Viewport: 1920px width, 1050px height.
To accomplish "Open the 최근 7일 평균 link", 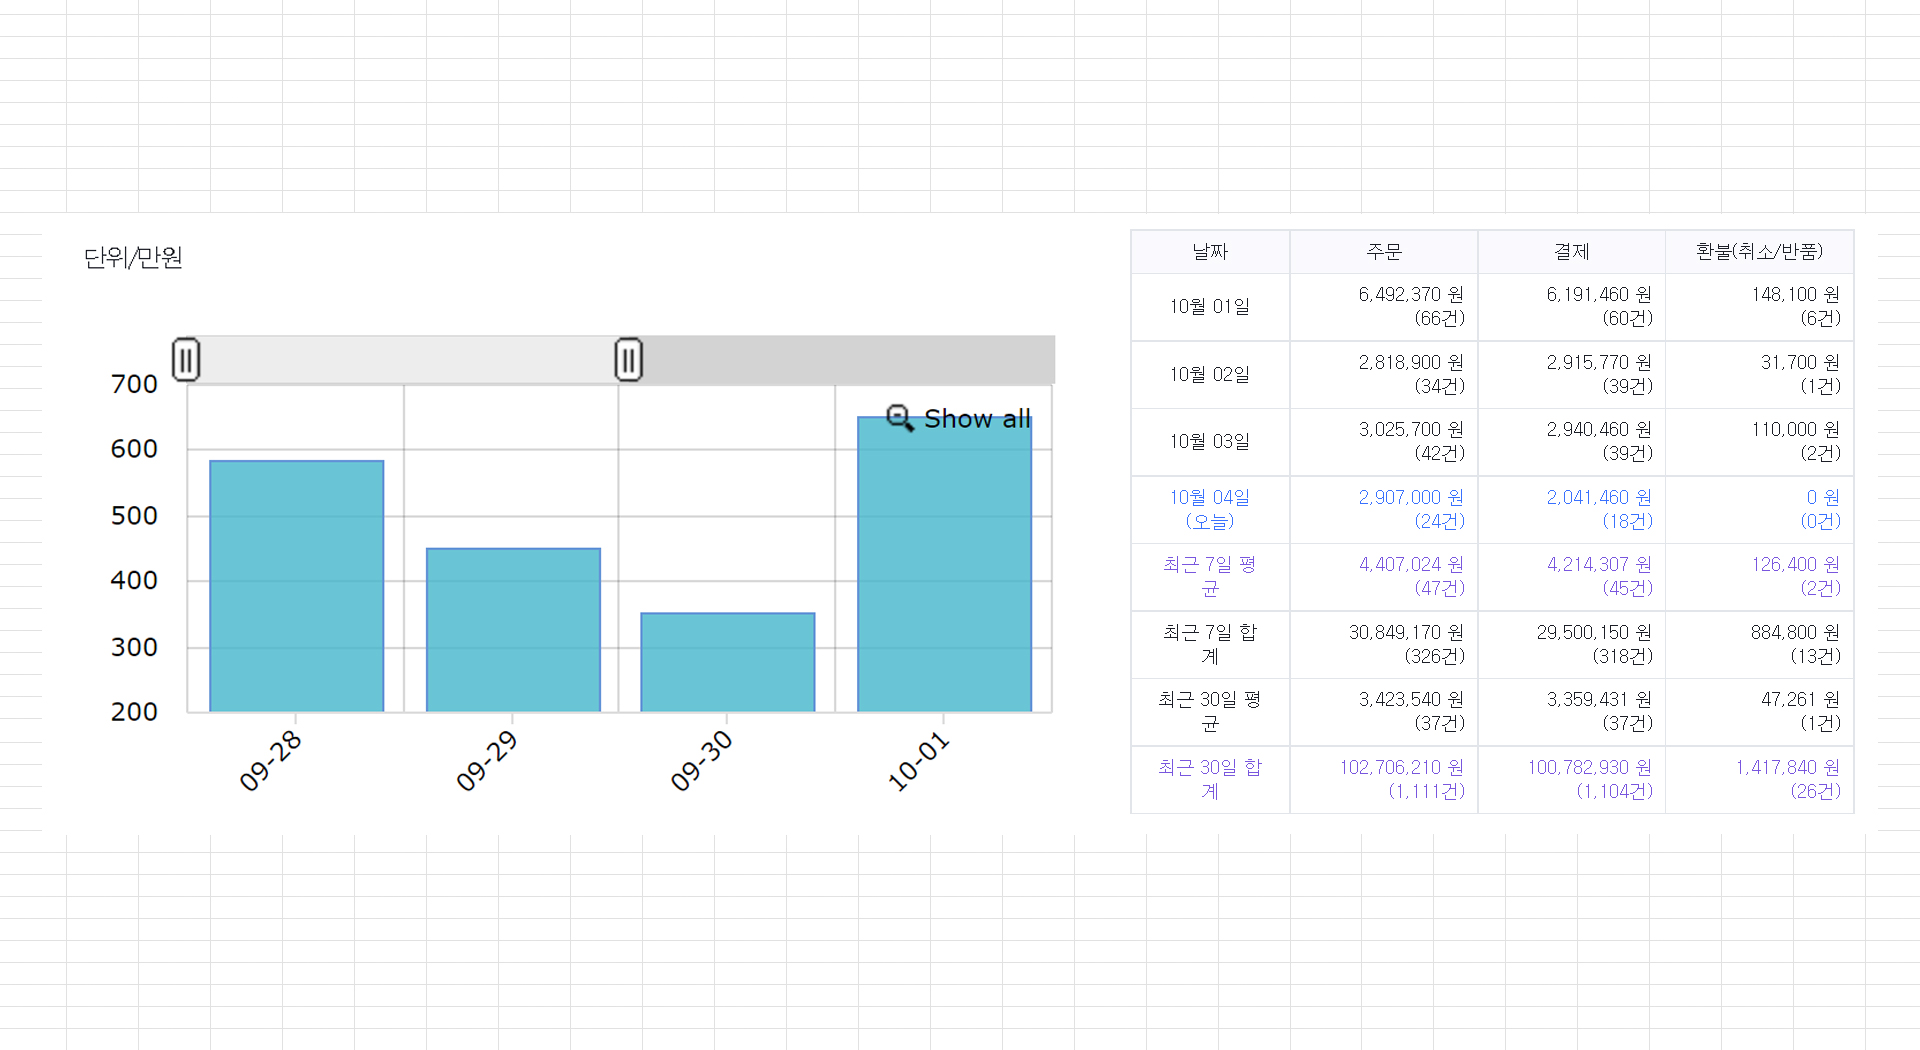I will 1210,577.
